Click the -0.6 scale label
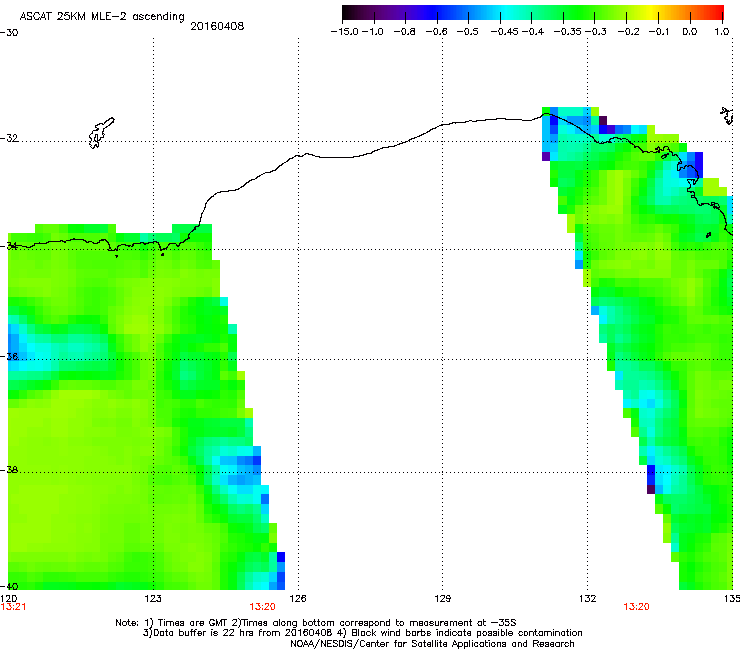This screenshot has height=650, width=740. [x=436, y=32]
